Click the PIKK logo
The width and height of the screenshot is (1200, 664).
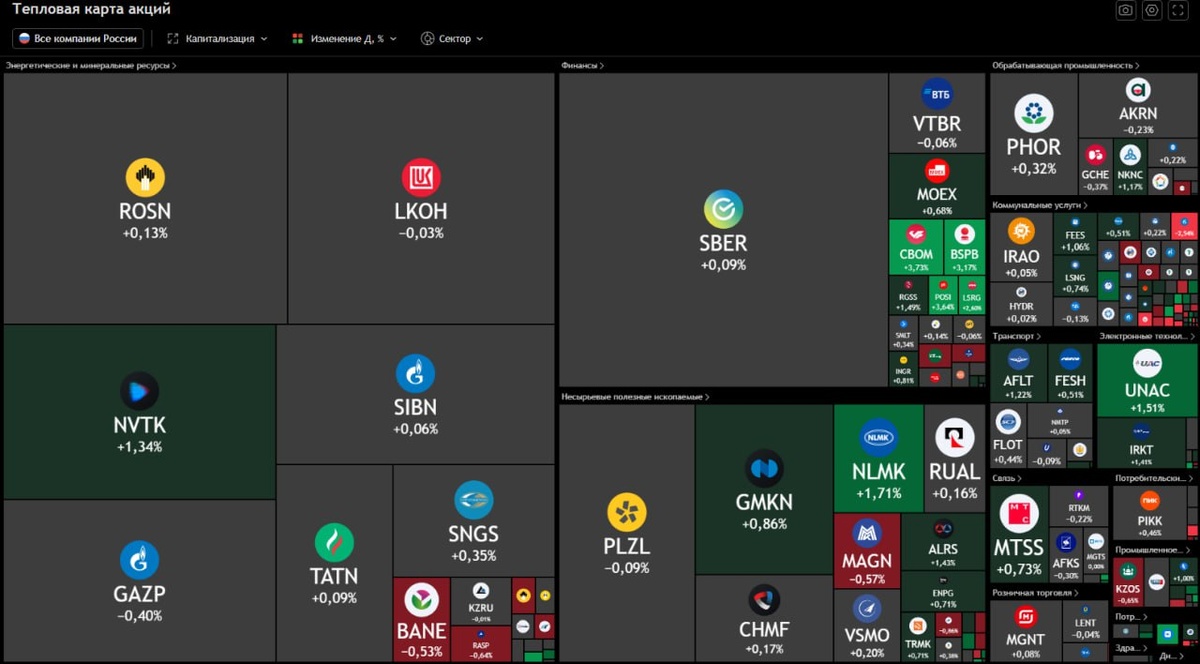coord(1150,500)
